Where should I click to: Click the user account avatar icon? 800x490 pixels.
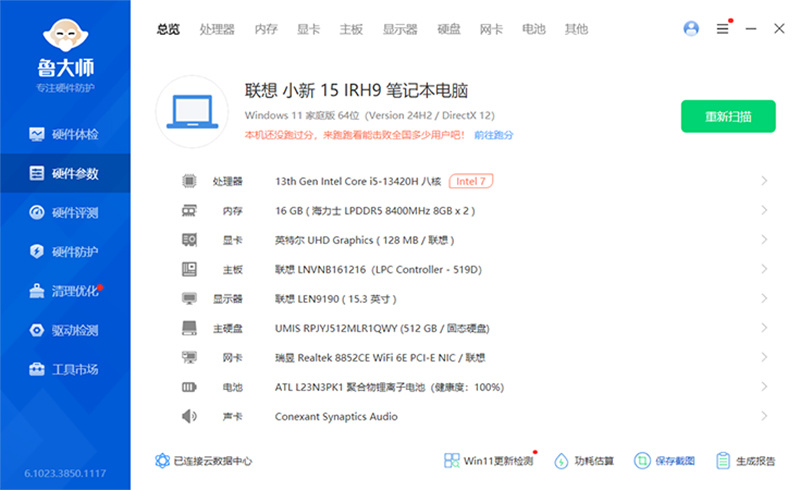coord(691,29)
